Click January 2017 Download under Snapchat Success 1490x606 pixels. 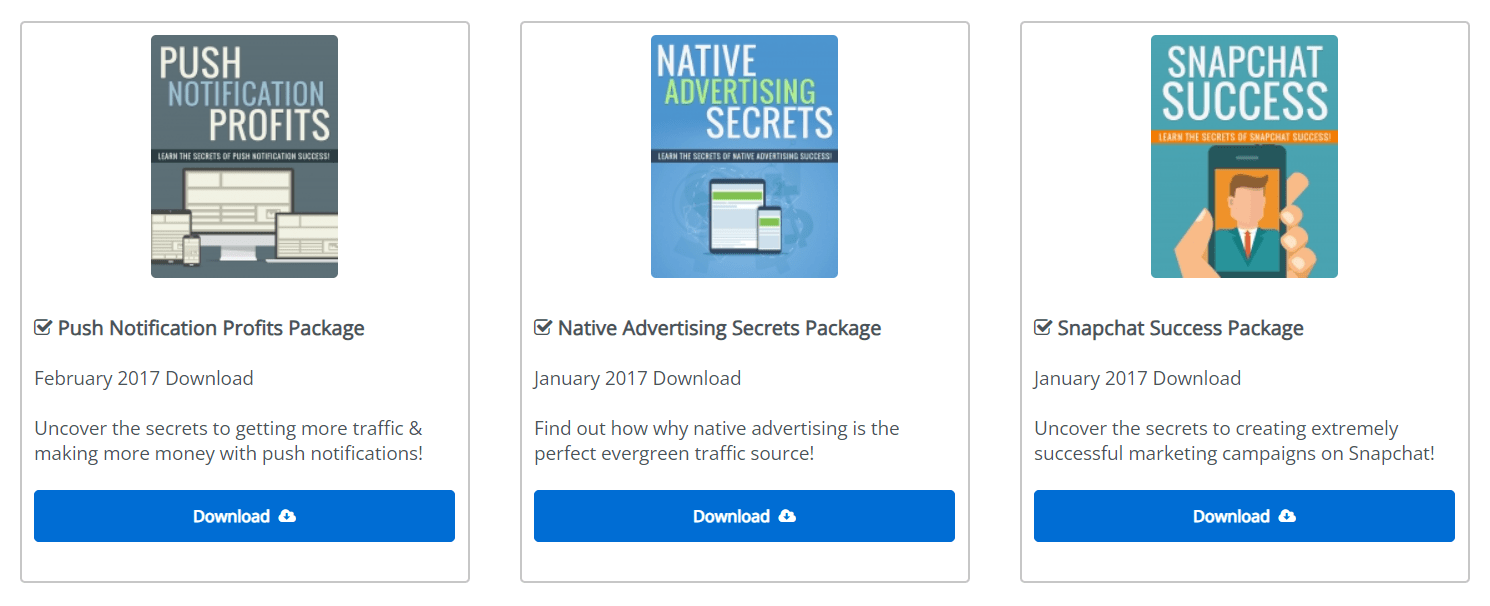(x=1137, y=378)
